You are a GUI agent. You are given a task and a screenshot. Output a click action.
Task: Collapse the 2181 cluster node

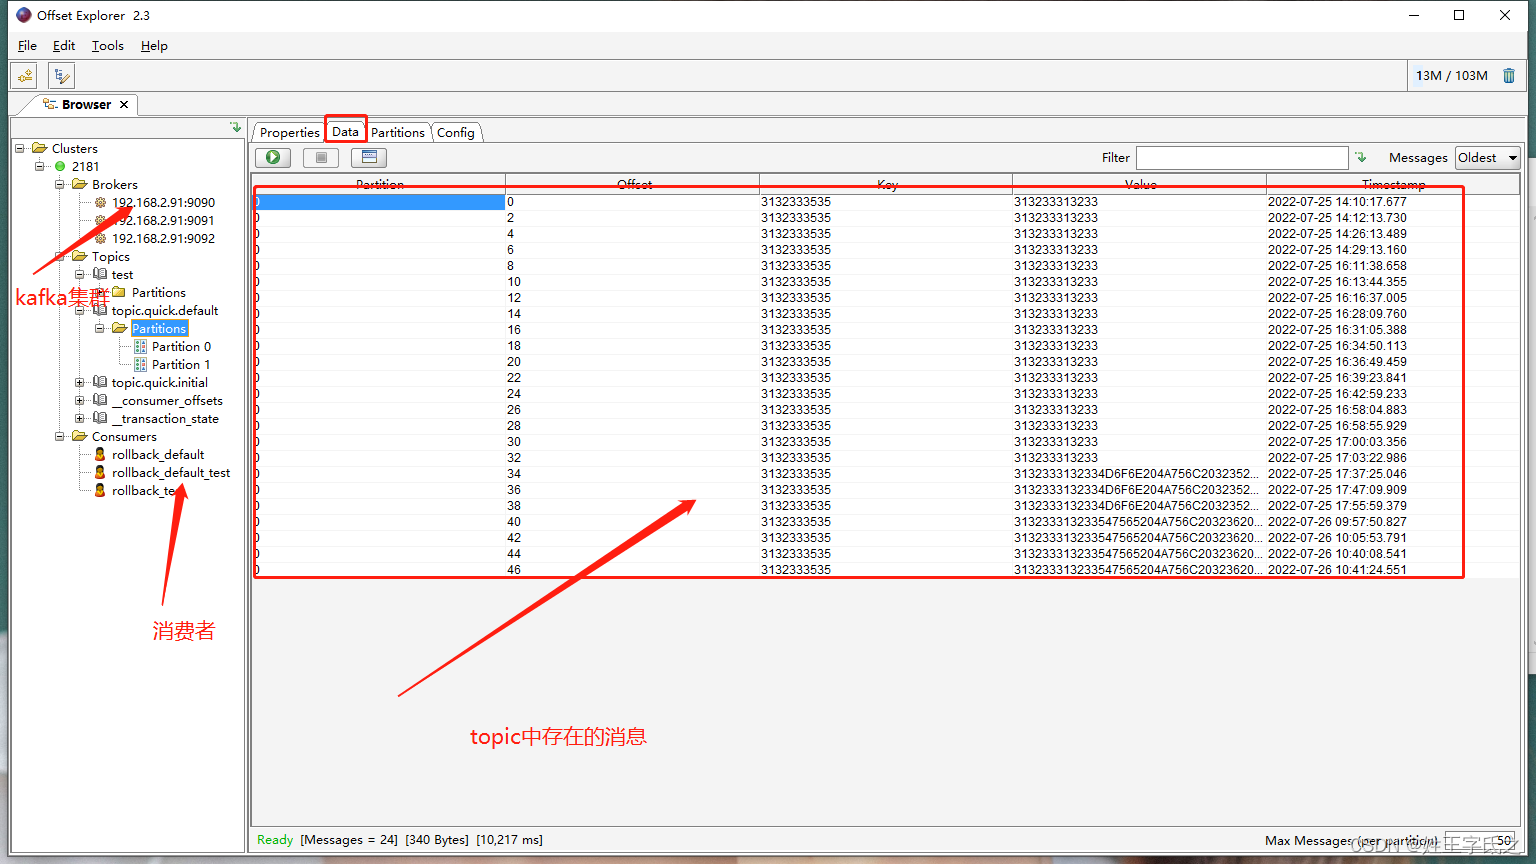click(39, 166)
